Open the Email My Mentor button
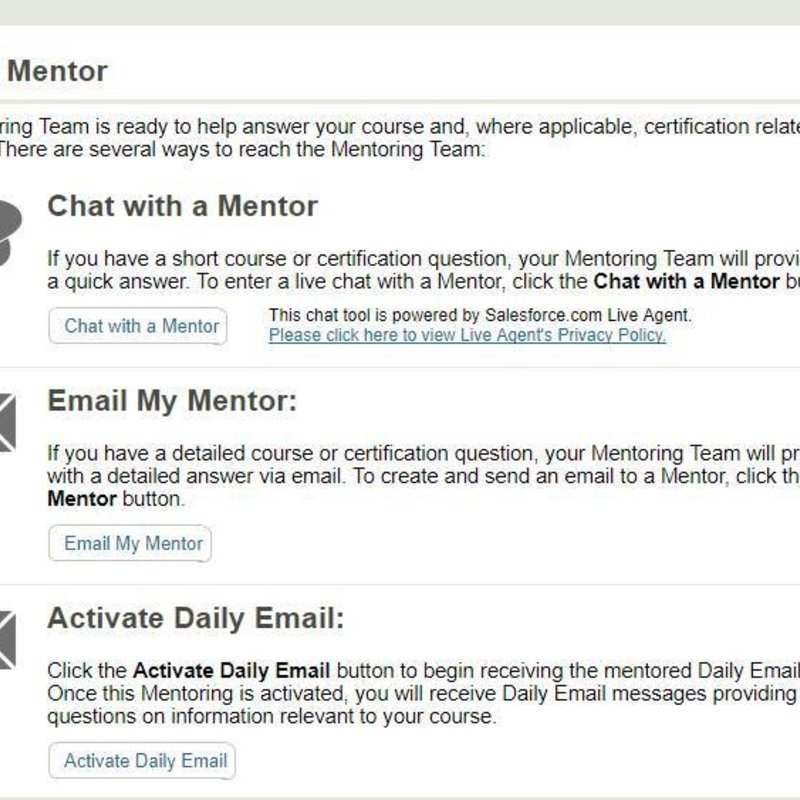Viewport: 800px width, 800px height. pos(130,543)
